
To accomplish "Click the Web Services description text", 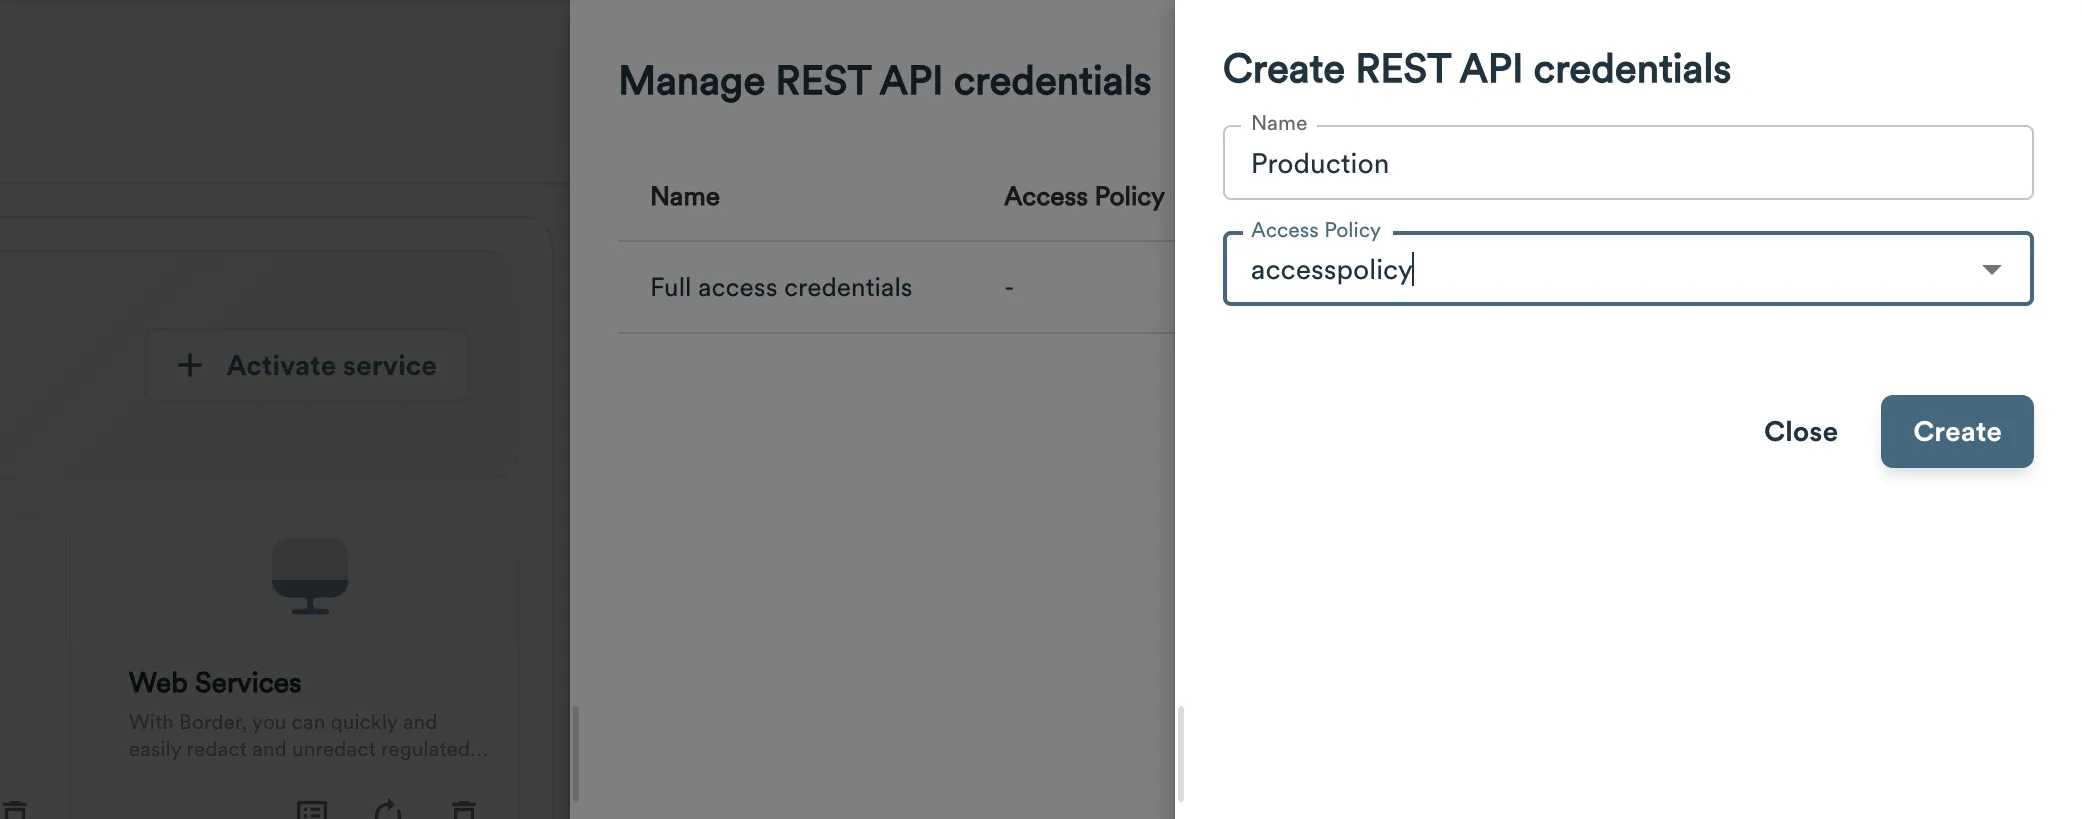I will pos(308,735).
